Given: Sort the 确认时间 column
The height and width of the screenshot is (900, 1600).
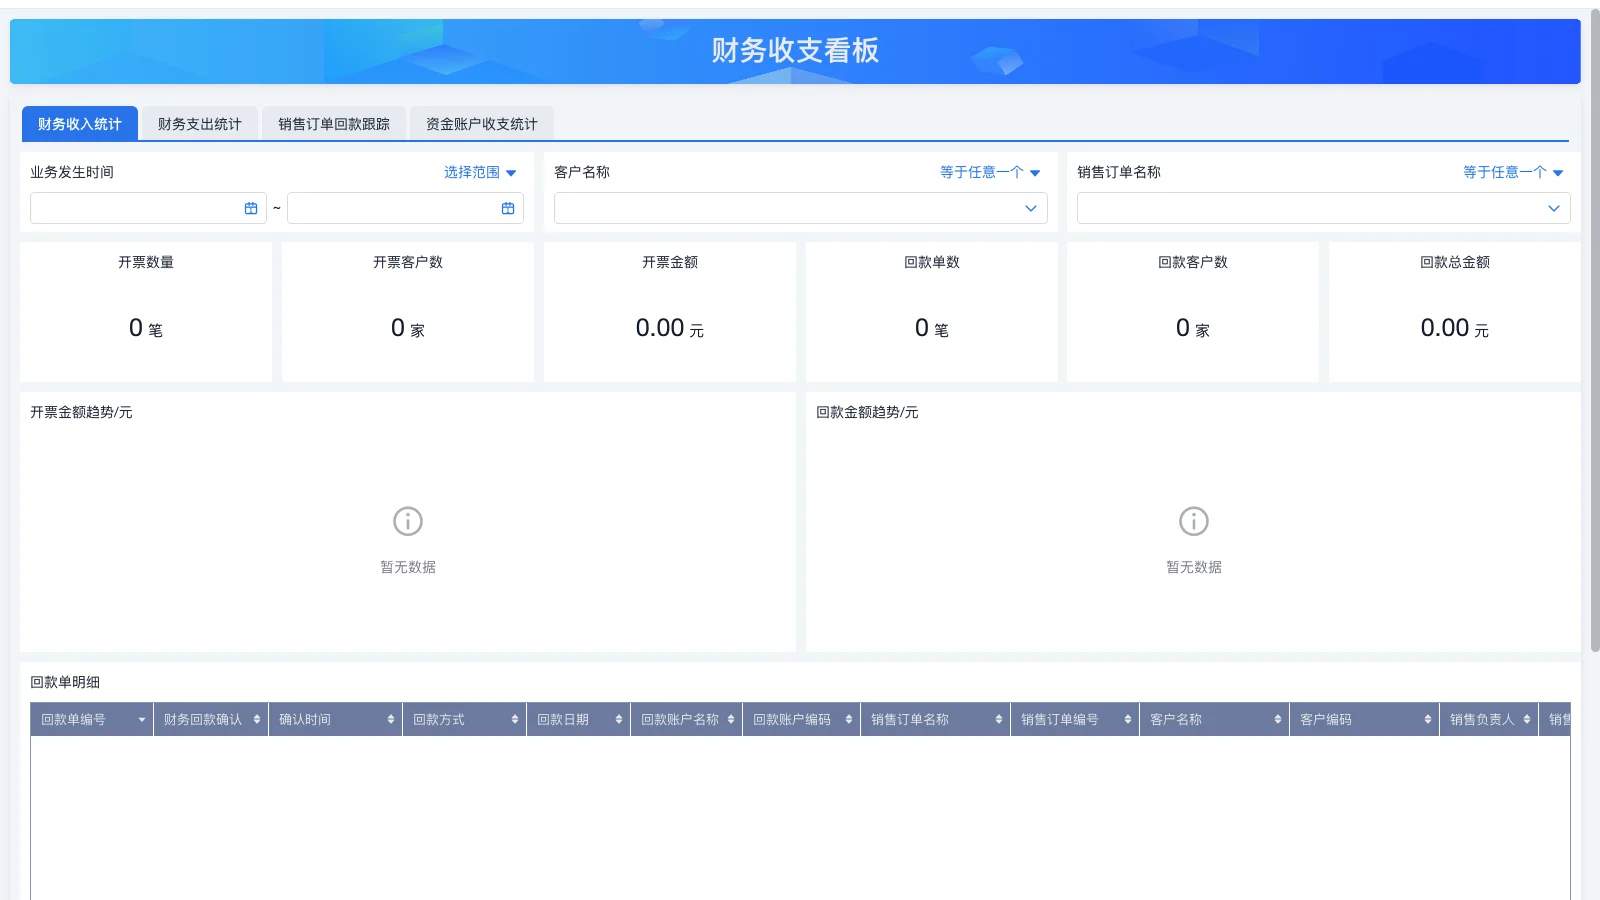Looking at the screenshot, I should 390,719.
